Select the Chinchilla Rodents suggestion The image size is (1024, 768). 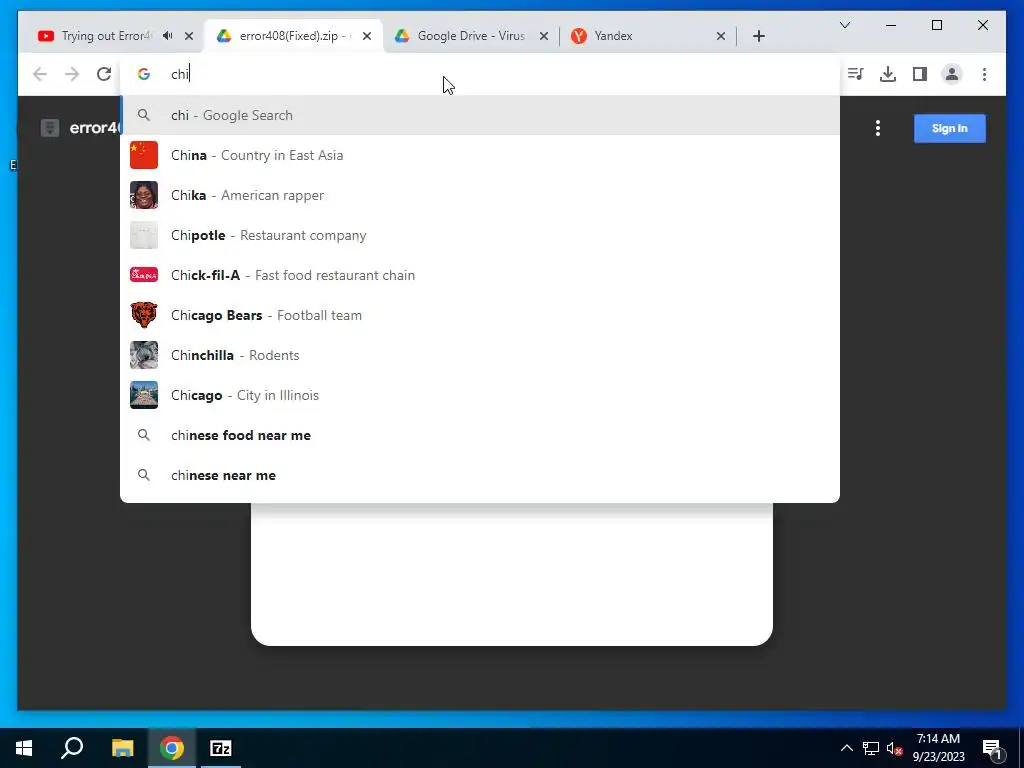[479, 355]
